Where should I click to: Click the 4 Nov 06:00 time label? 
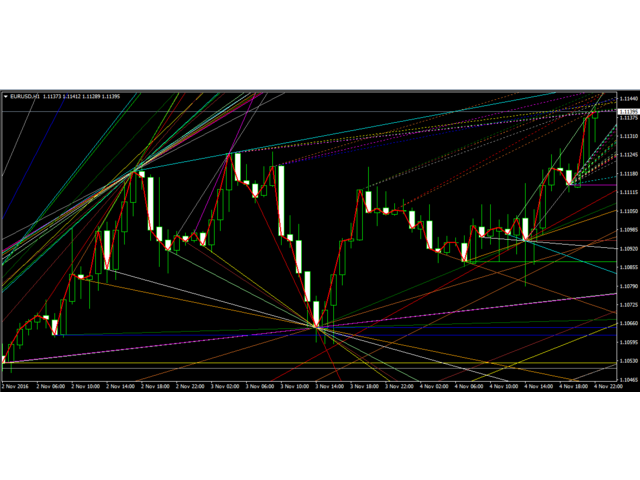469,386
